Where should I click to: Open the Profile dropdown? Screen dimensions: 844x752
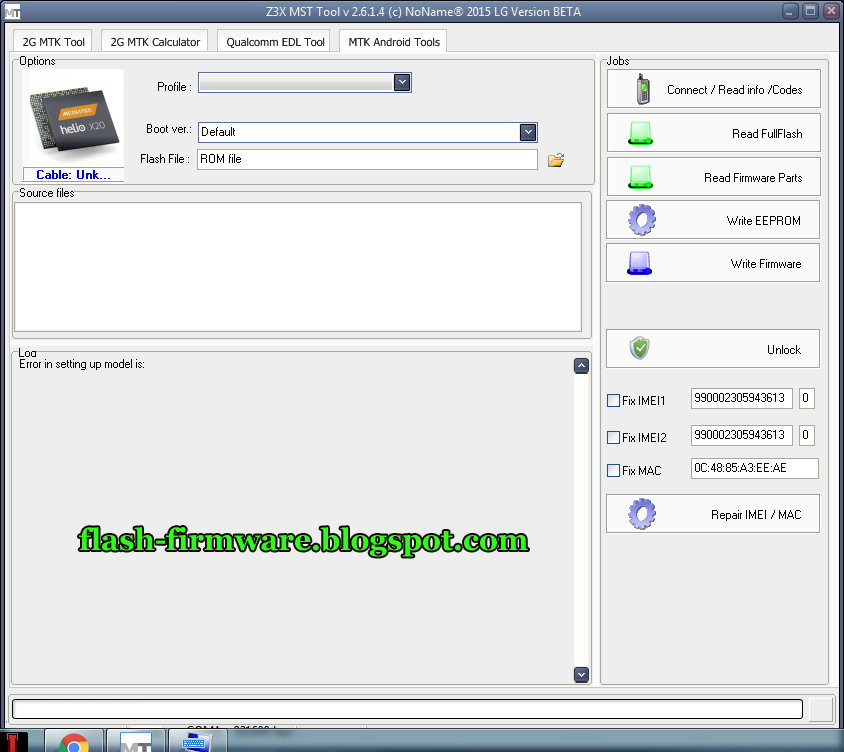click(x=402, y=82)
